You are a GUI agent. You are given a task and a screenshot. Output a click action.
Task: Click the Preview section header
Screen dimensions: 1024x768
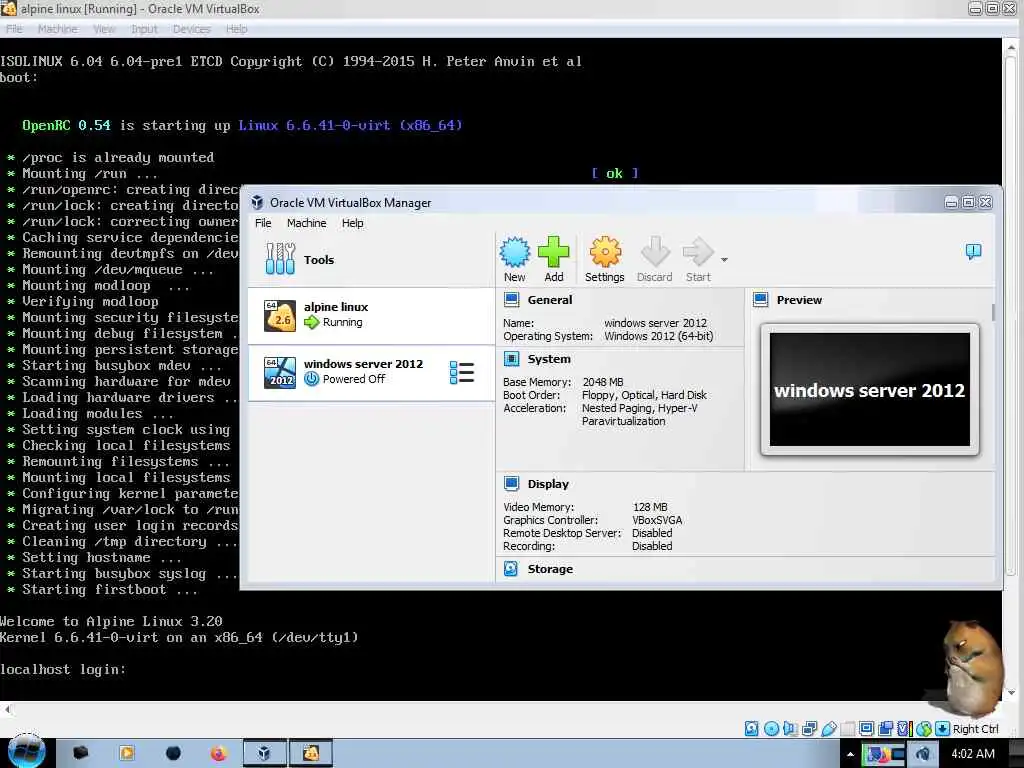[799, 300]
